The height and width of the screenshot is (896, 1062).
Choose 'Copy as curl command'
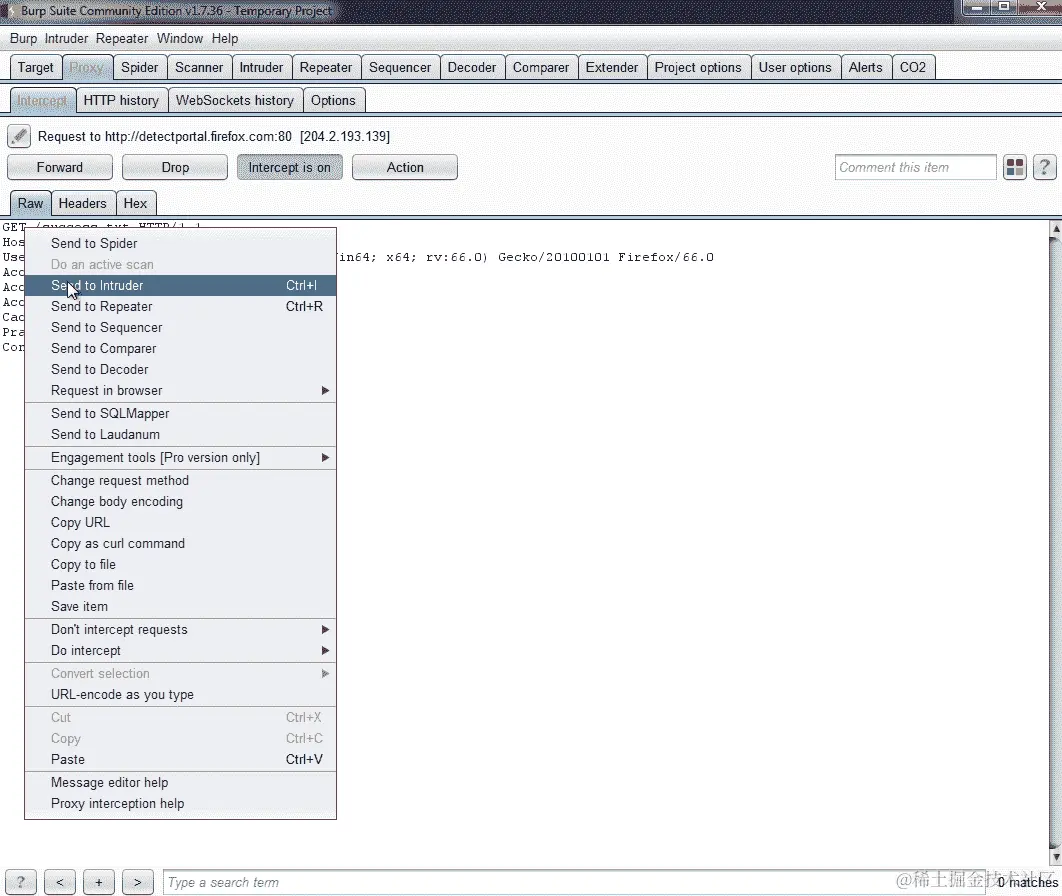click(x=180, y=543)
